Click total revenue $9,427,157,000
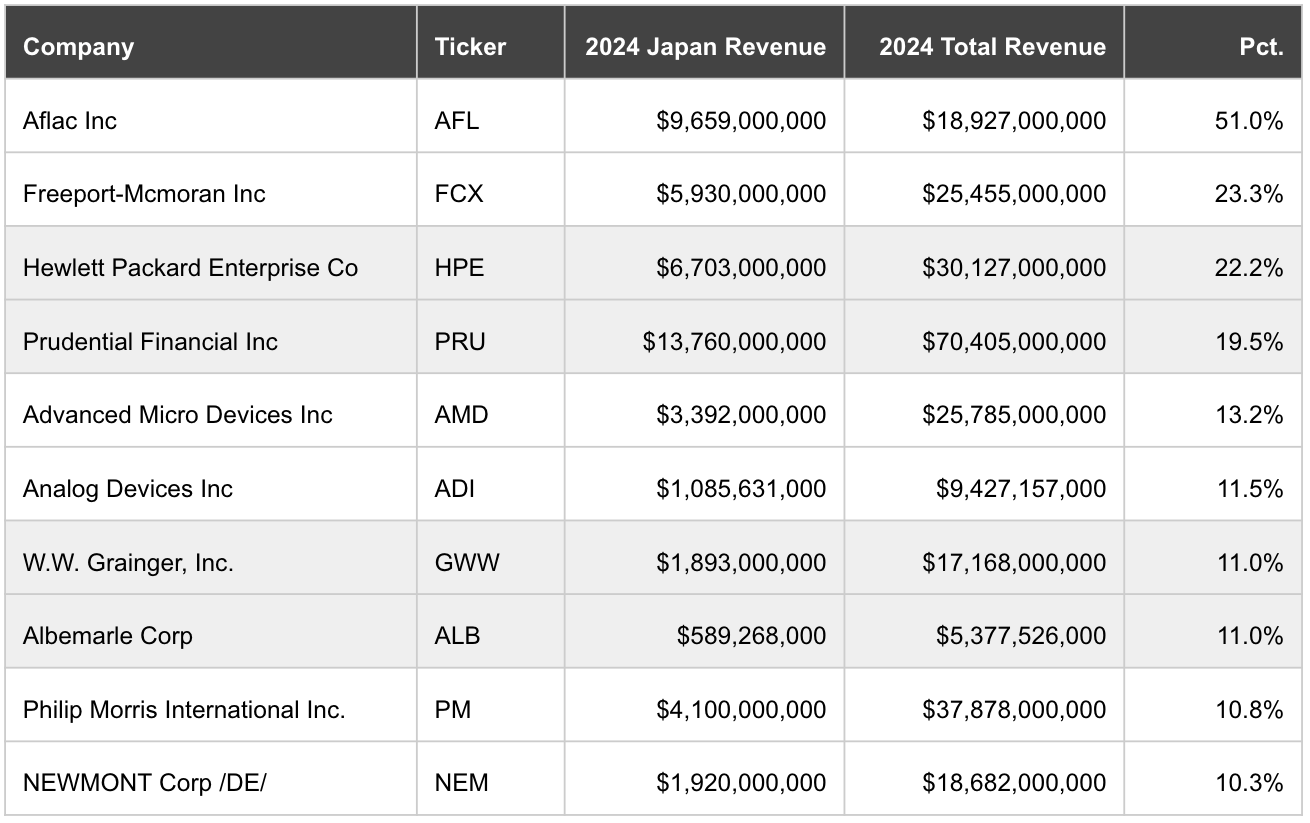This screenshot has height=823, width=1310. pyautogui.click(x=984, y=484)
